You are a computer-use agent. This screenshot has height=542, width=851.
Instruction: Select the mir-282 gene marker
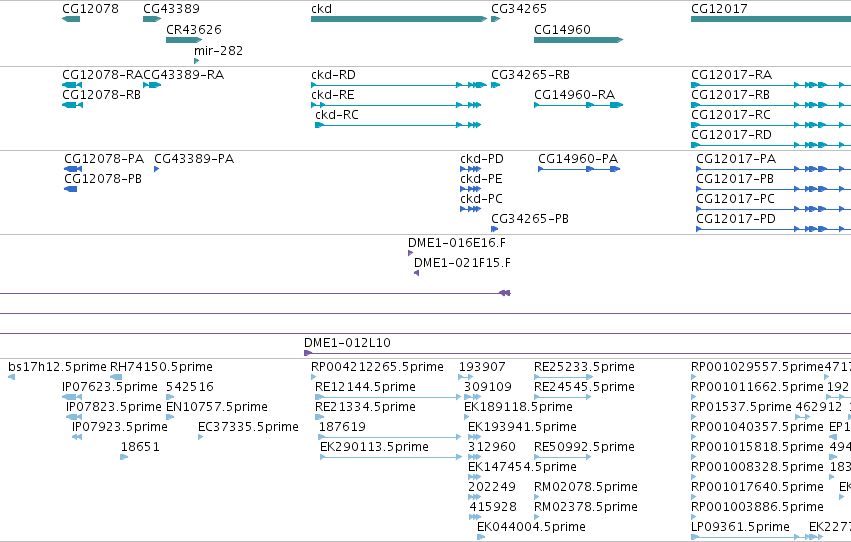[x=196, y=61]
